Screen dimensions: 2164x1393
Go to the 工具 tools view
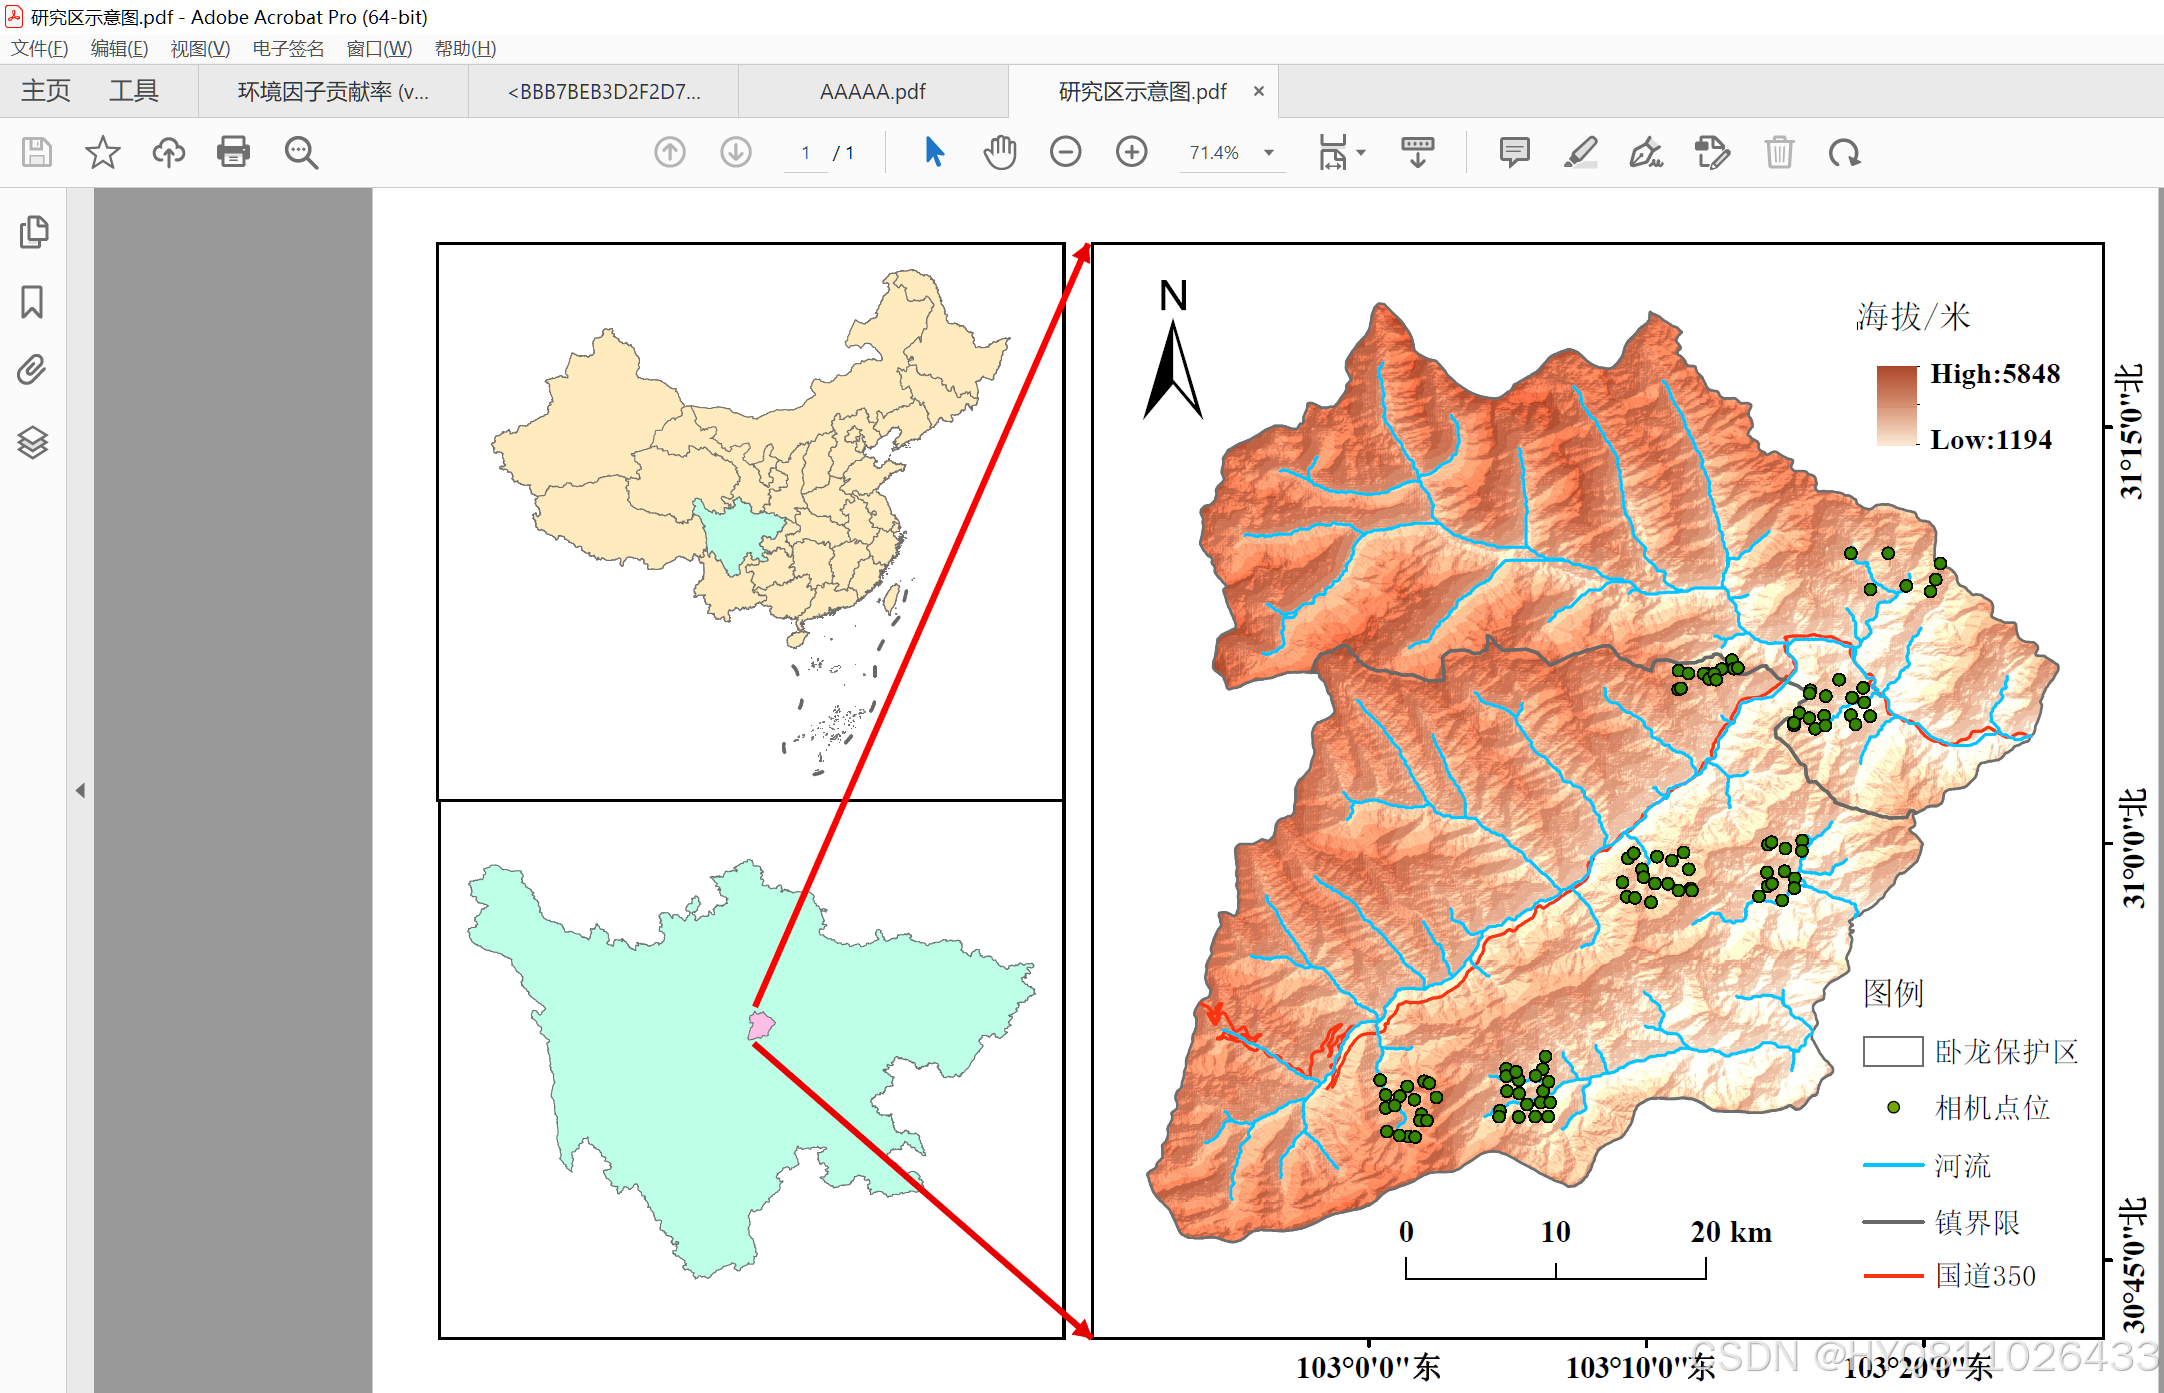pyautogui.click(x=134, y=91)
